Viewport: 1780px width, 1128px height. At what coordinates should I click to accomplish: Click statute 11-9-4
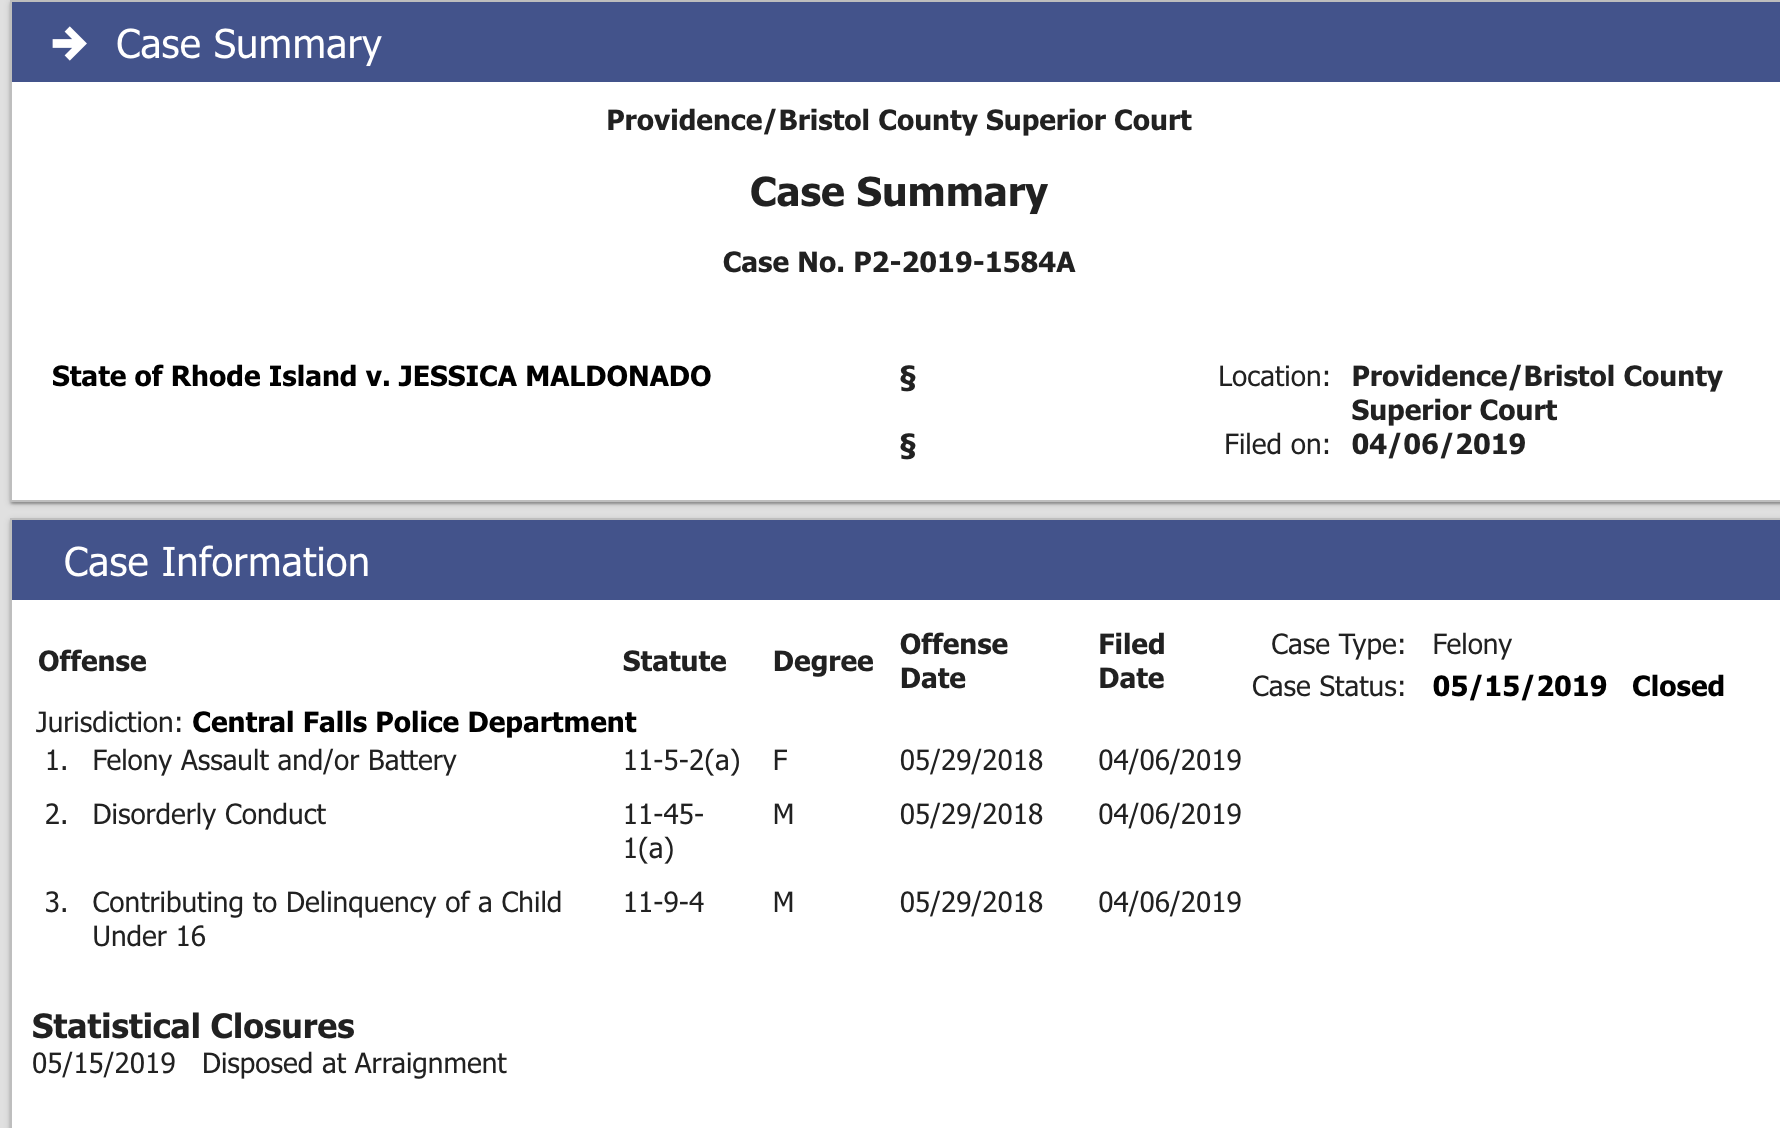click(x=663, y=903)
